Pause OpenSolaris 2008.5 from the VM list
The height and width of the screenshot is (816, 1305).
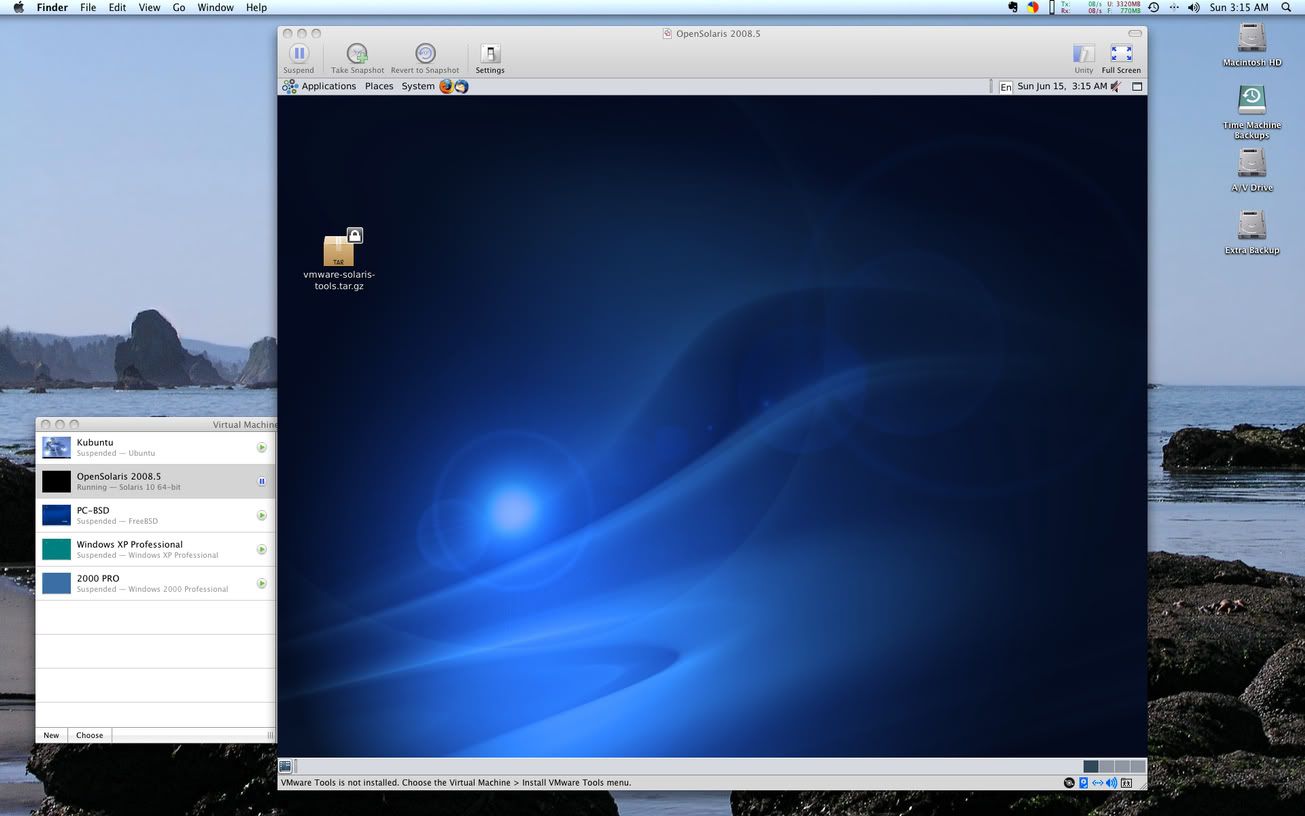pyautogui.click(x=261, y=481)
